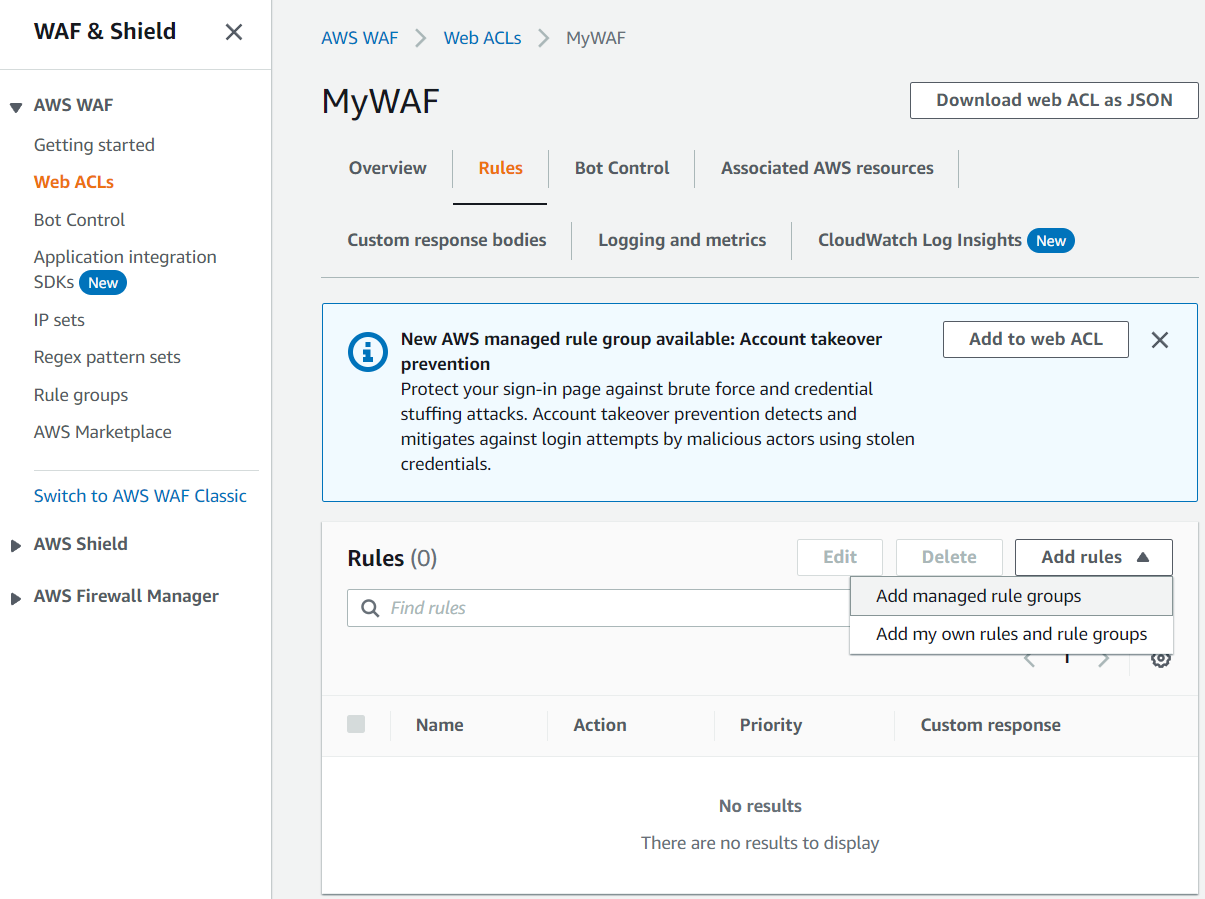Click the Custom response column header
The width and height of the screenshot is (1205, 899).
(991, 725)
